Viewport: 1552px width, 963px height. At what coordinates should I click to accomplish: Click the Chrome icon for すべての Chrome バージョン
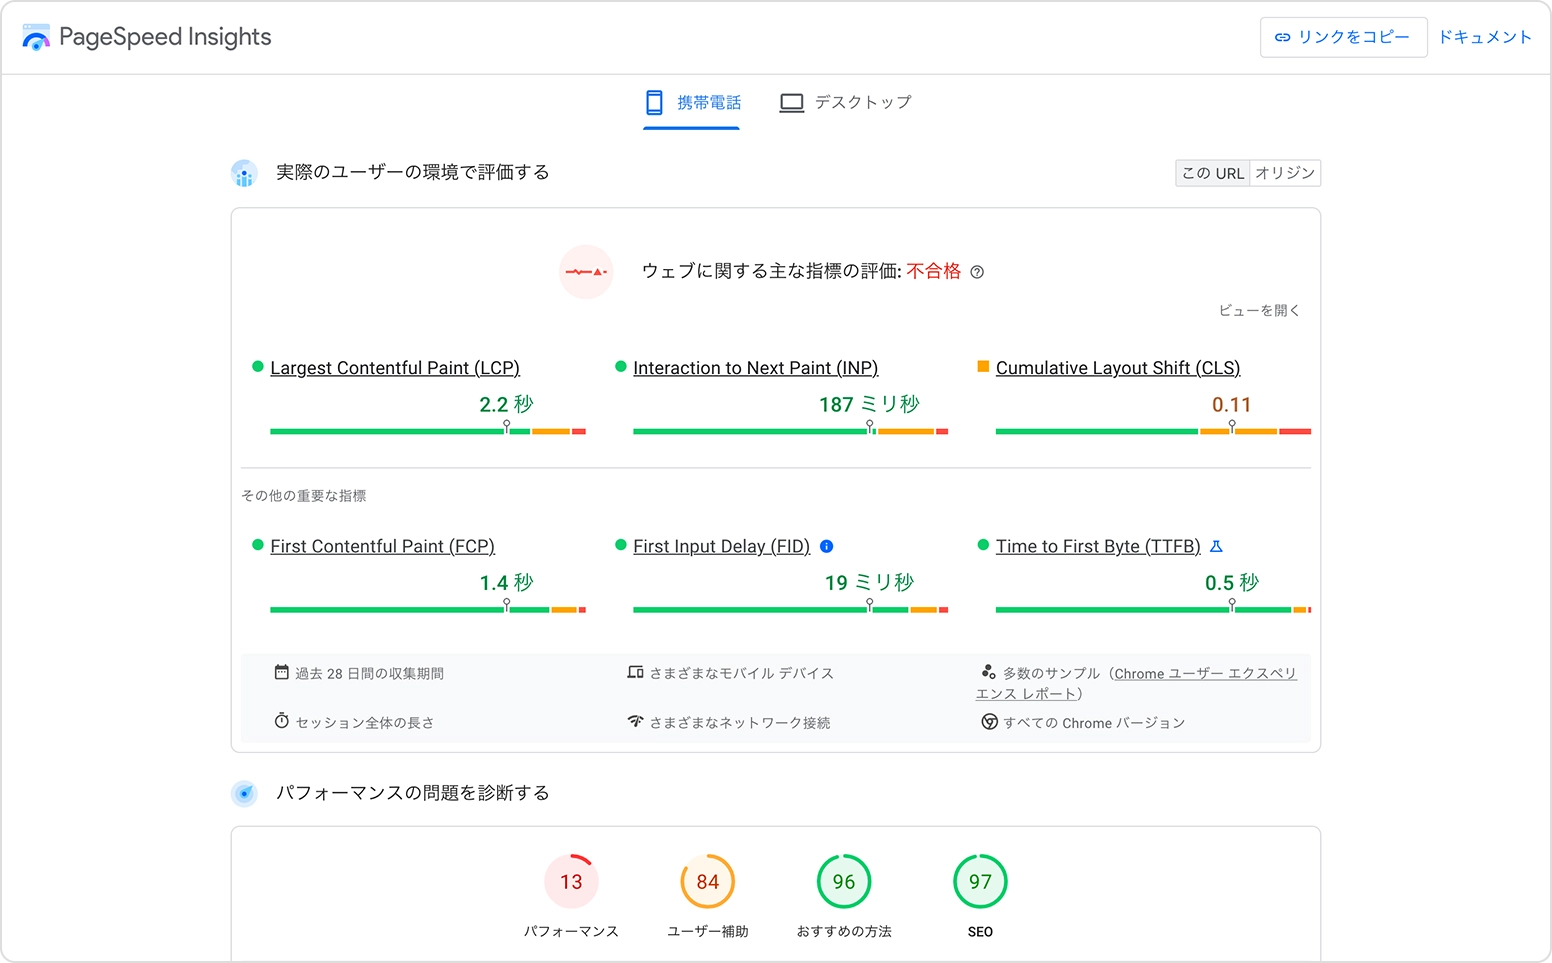989,722
